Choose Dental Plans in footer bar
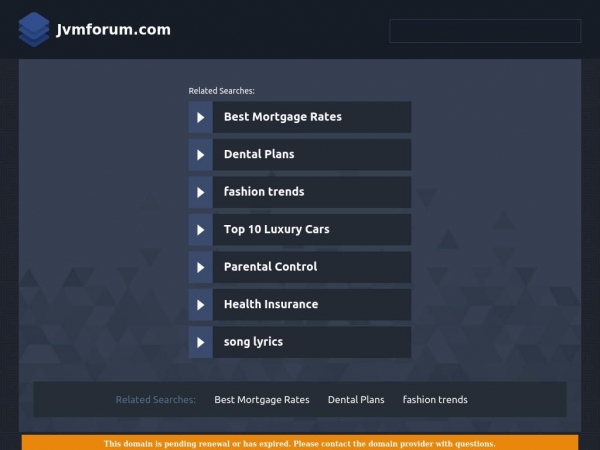 [356, 399]
